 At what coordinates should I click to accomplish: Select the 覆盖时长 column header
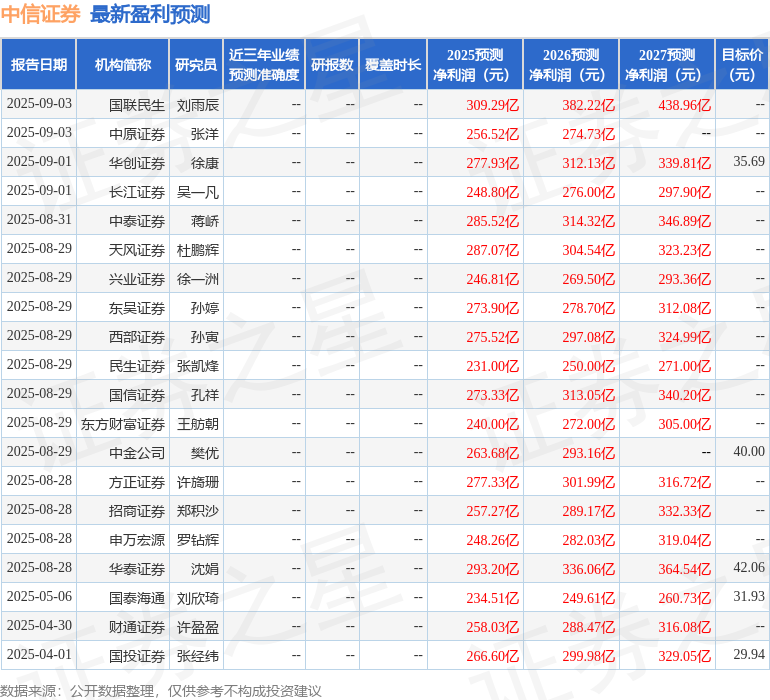(x=393, y=64)
